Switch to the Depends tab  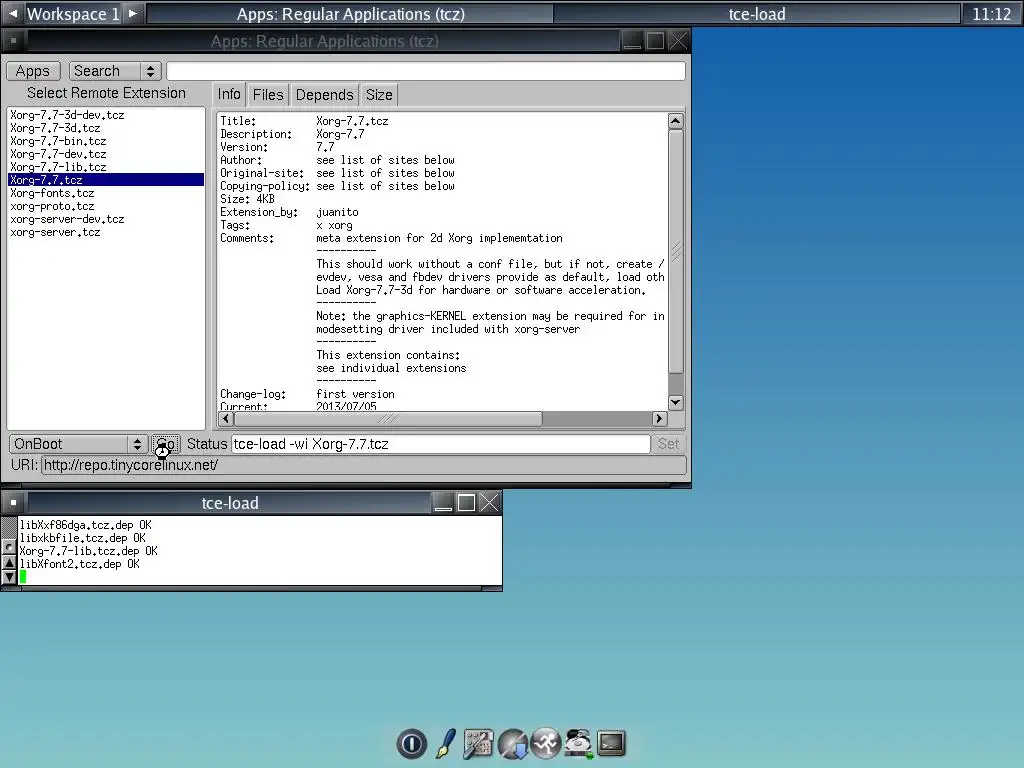(325, 95)
